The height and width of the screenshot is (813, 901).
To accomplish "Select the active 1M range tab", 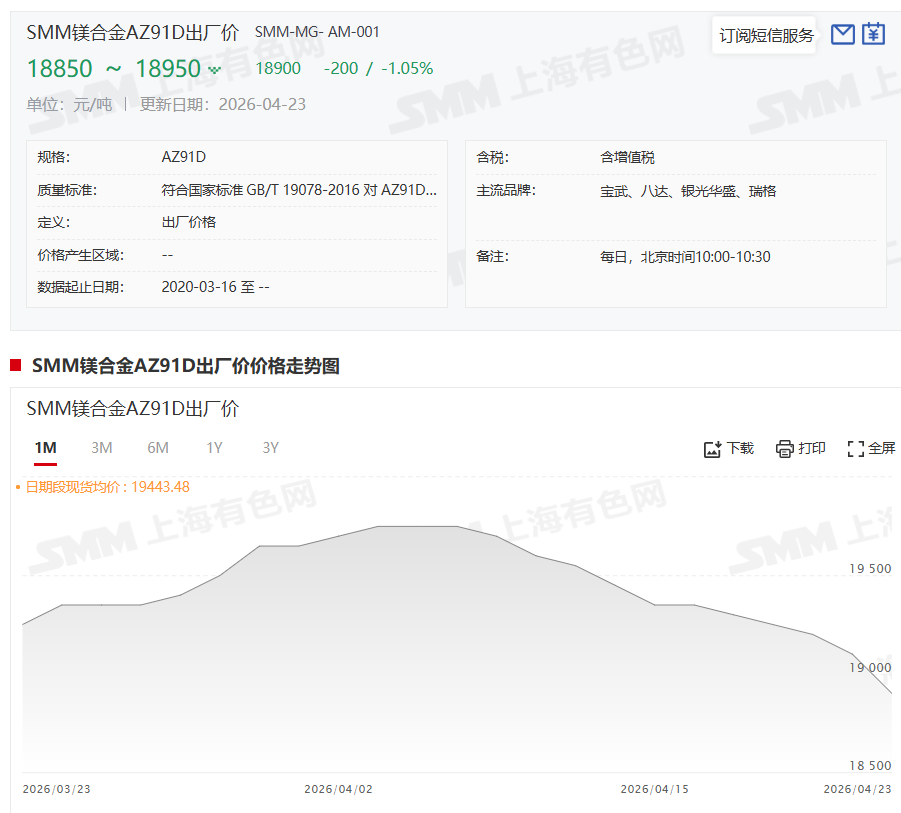I will [x=45, y=448].
